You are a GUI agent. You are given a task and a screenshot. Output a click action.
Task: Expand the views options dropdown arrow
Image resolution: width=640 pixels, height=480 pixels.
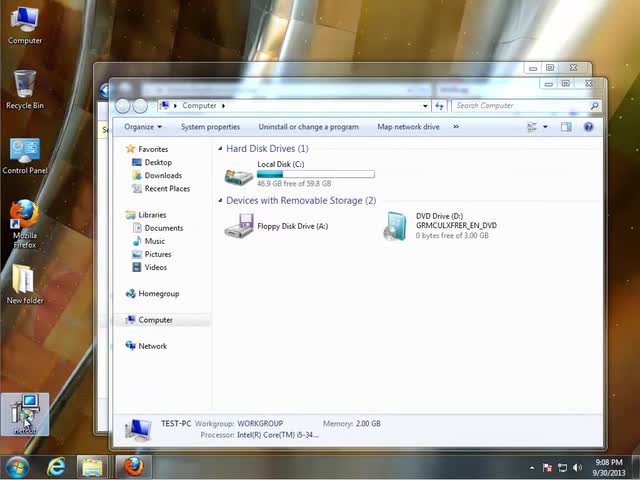coord(545,127)
